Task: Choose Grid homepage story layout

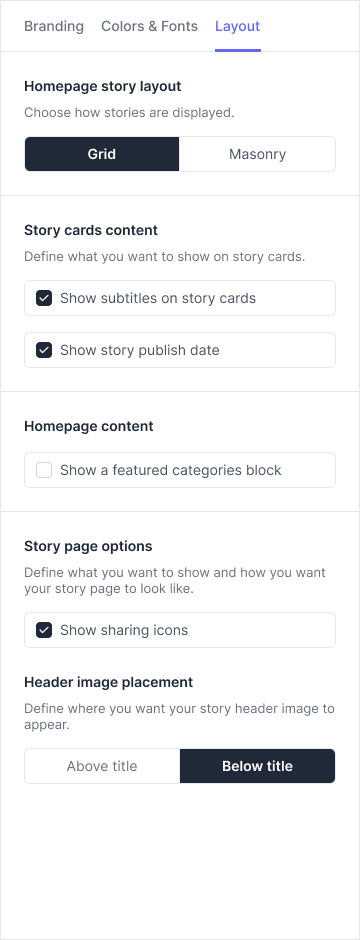Action: 102,154
